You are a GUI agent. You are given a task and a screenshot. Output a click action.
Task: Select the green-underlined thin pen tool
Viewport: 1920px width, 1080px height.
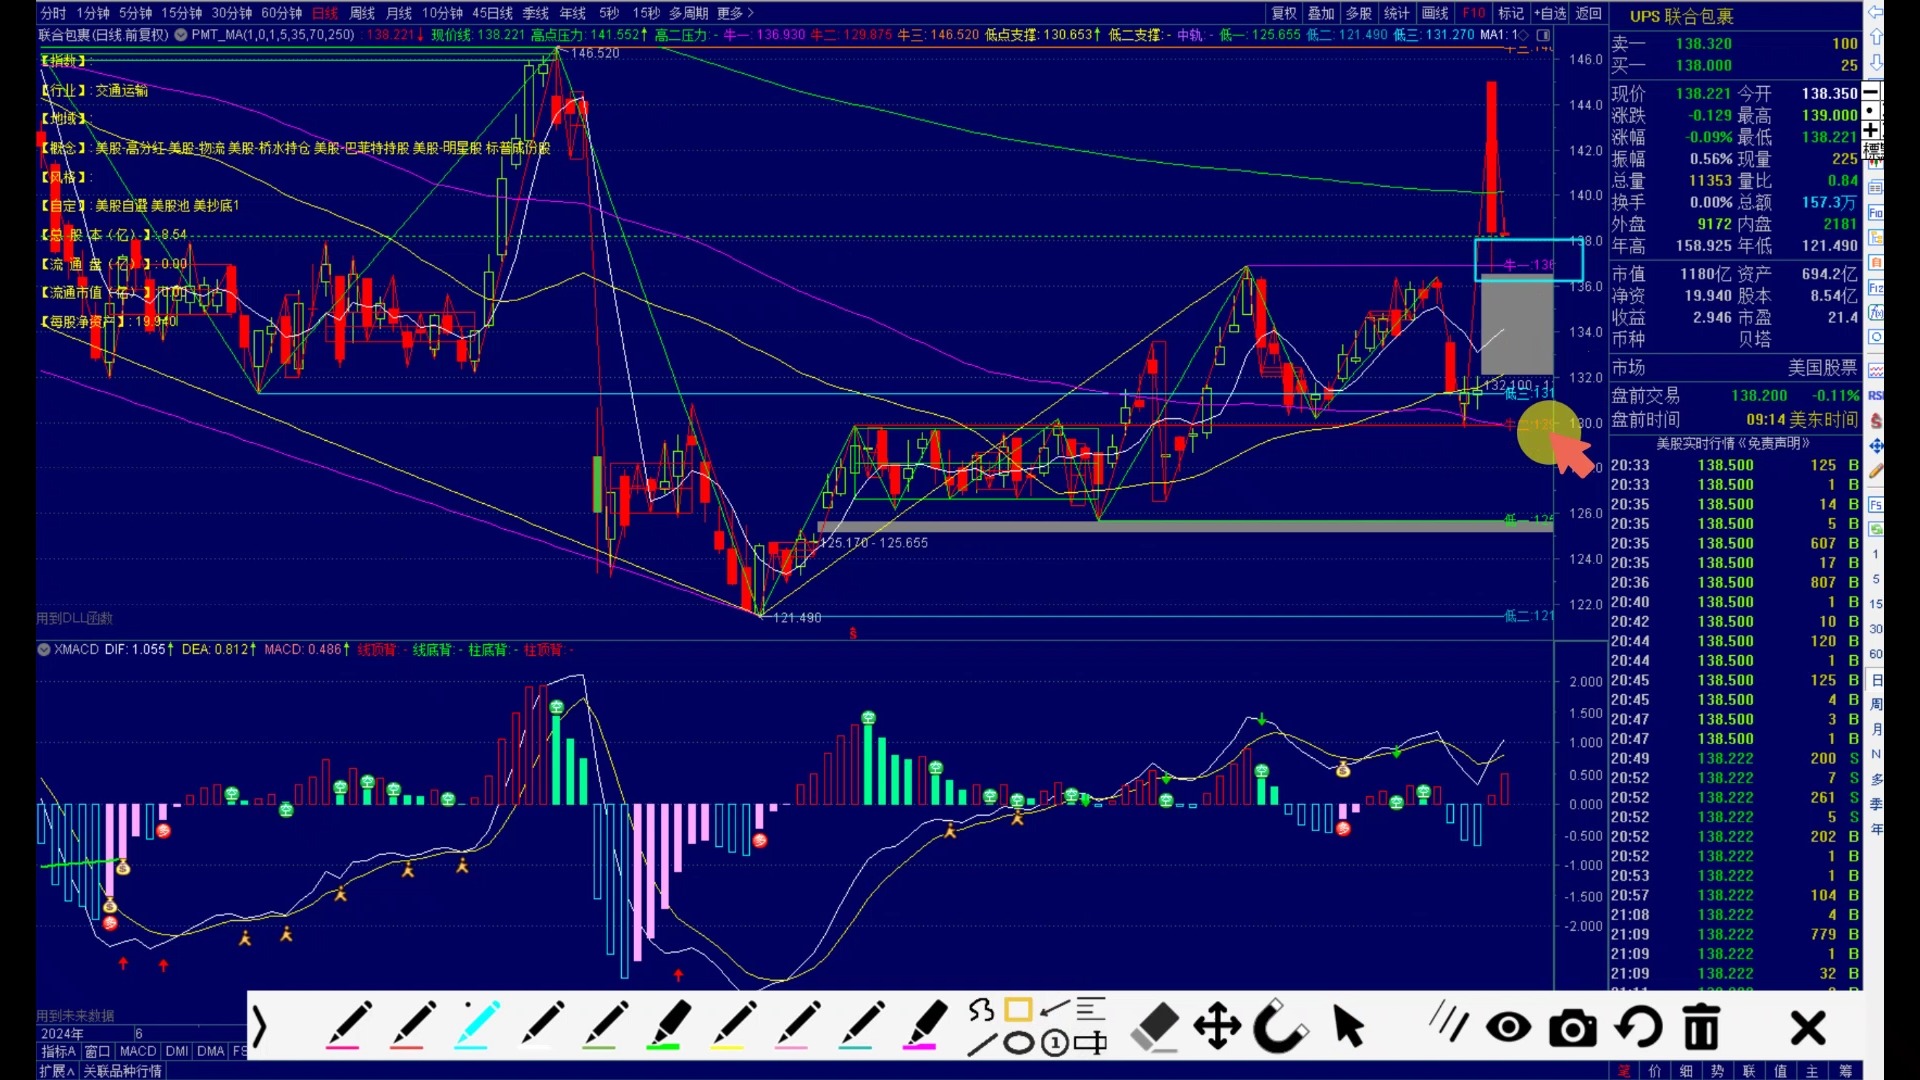click(605, 1026)
